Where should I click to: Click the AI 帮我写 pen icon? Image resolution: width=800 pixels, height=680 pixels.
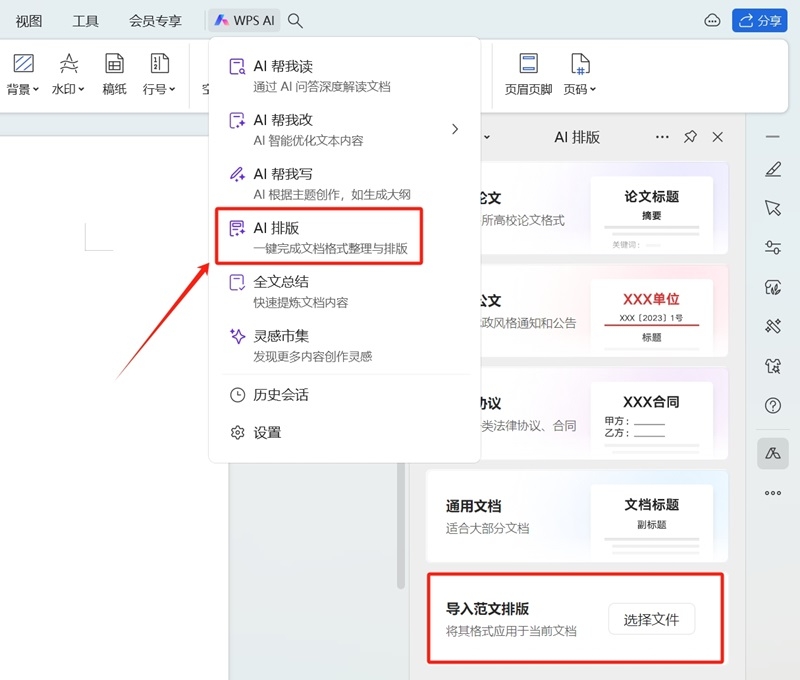coord(237,174)
